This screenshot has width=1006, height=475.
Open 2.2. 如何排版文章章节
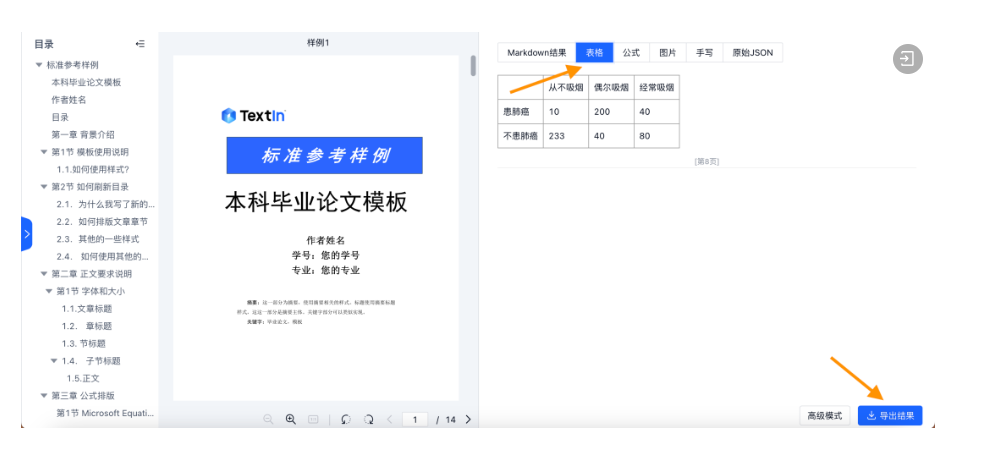point(102,221)
